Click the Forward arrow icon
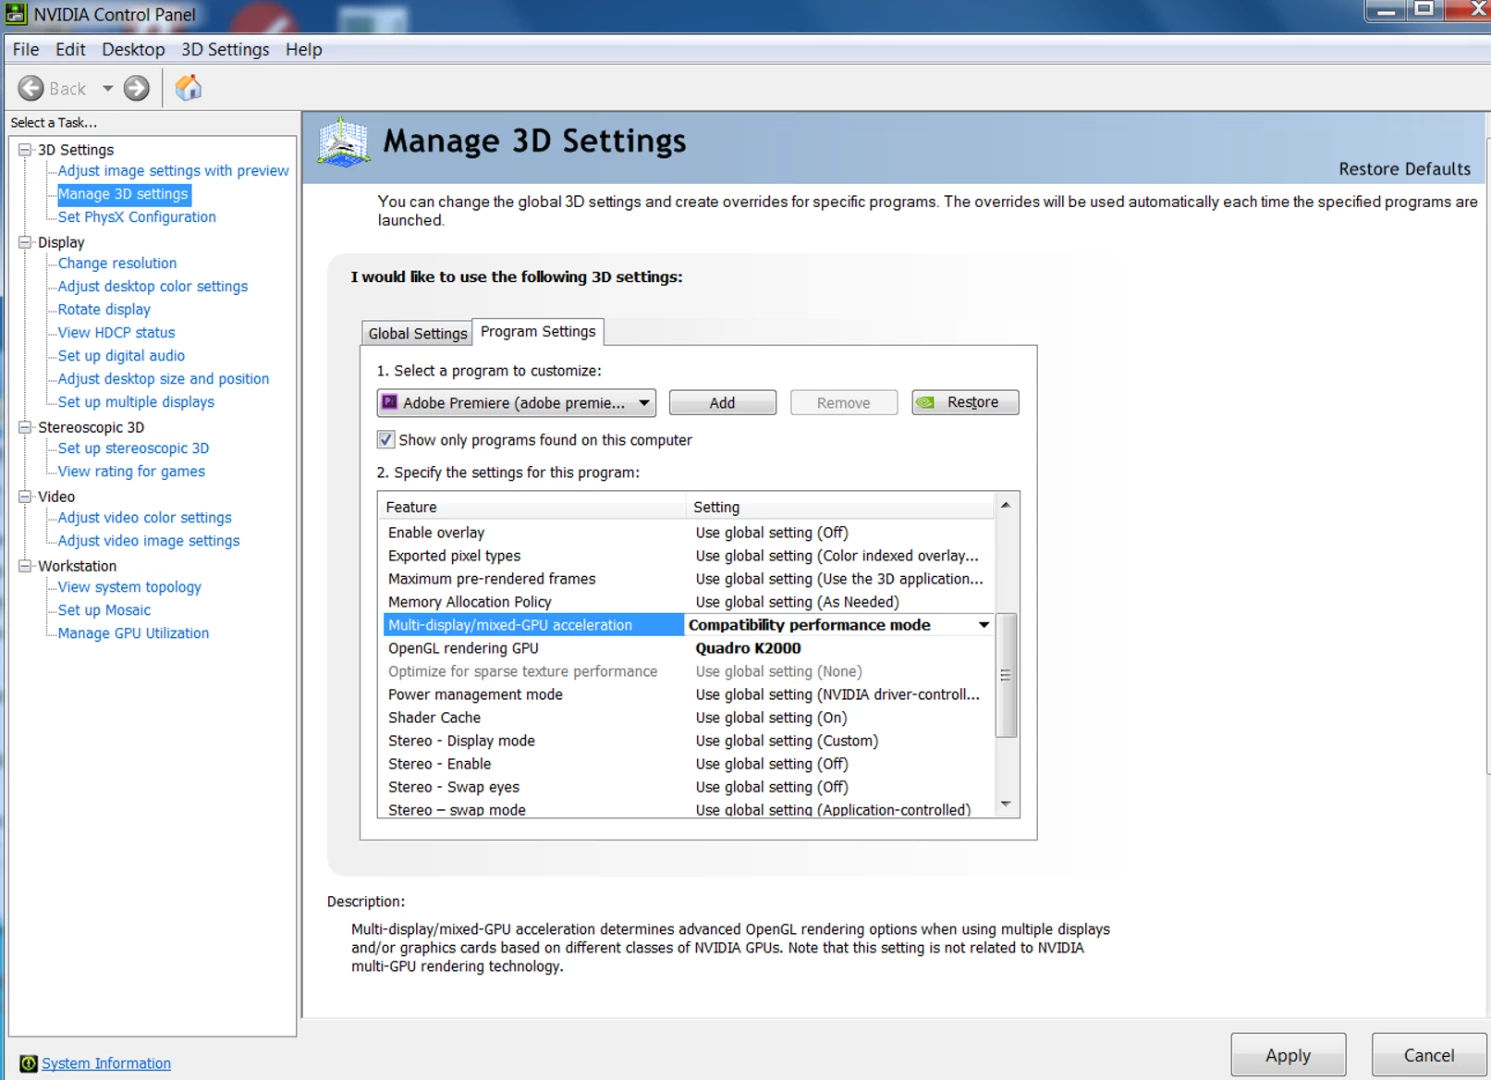This screenshot has height=1080, width=1491. tap(137, 88)
